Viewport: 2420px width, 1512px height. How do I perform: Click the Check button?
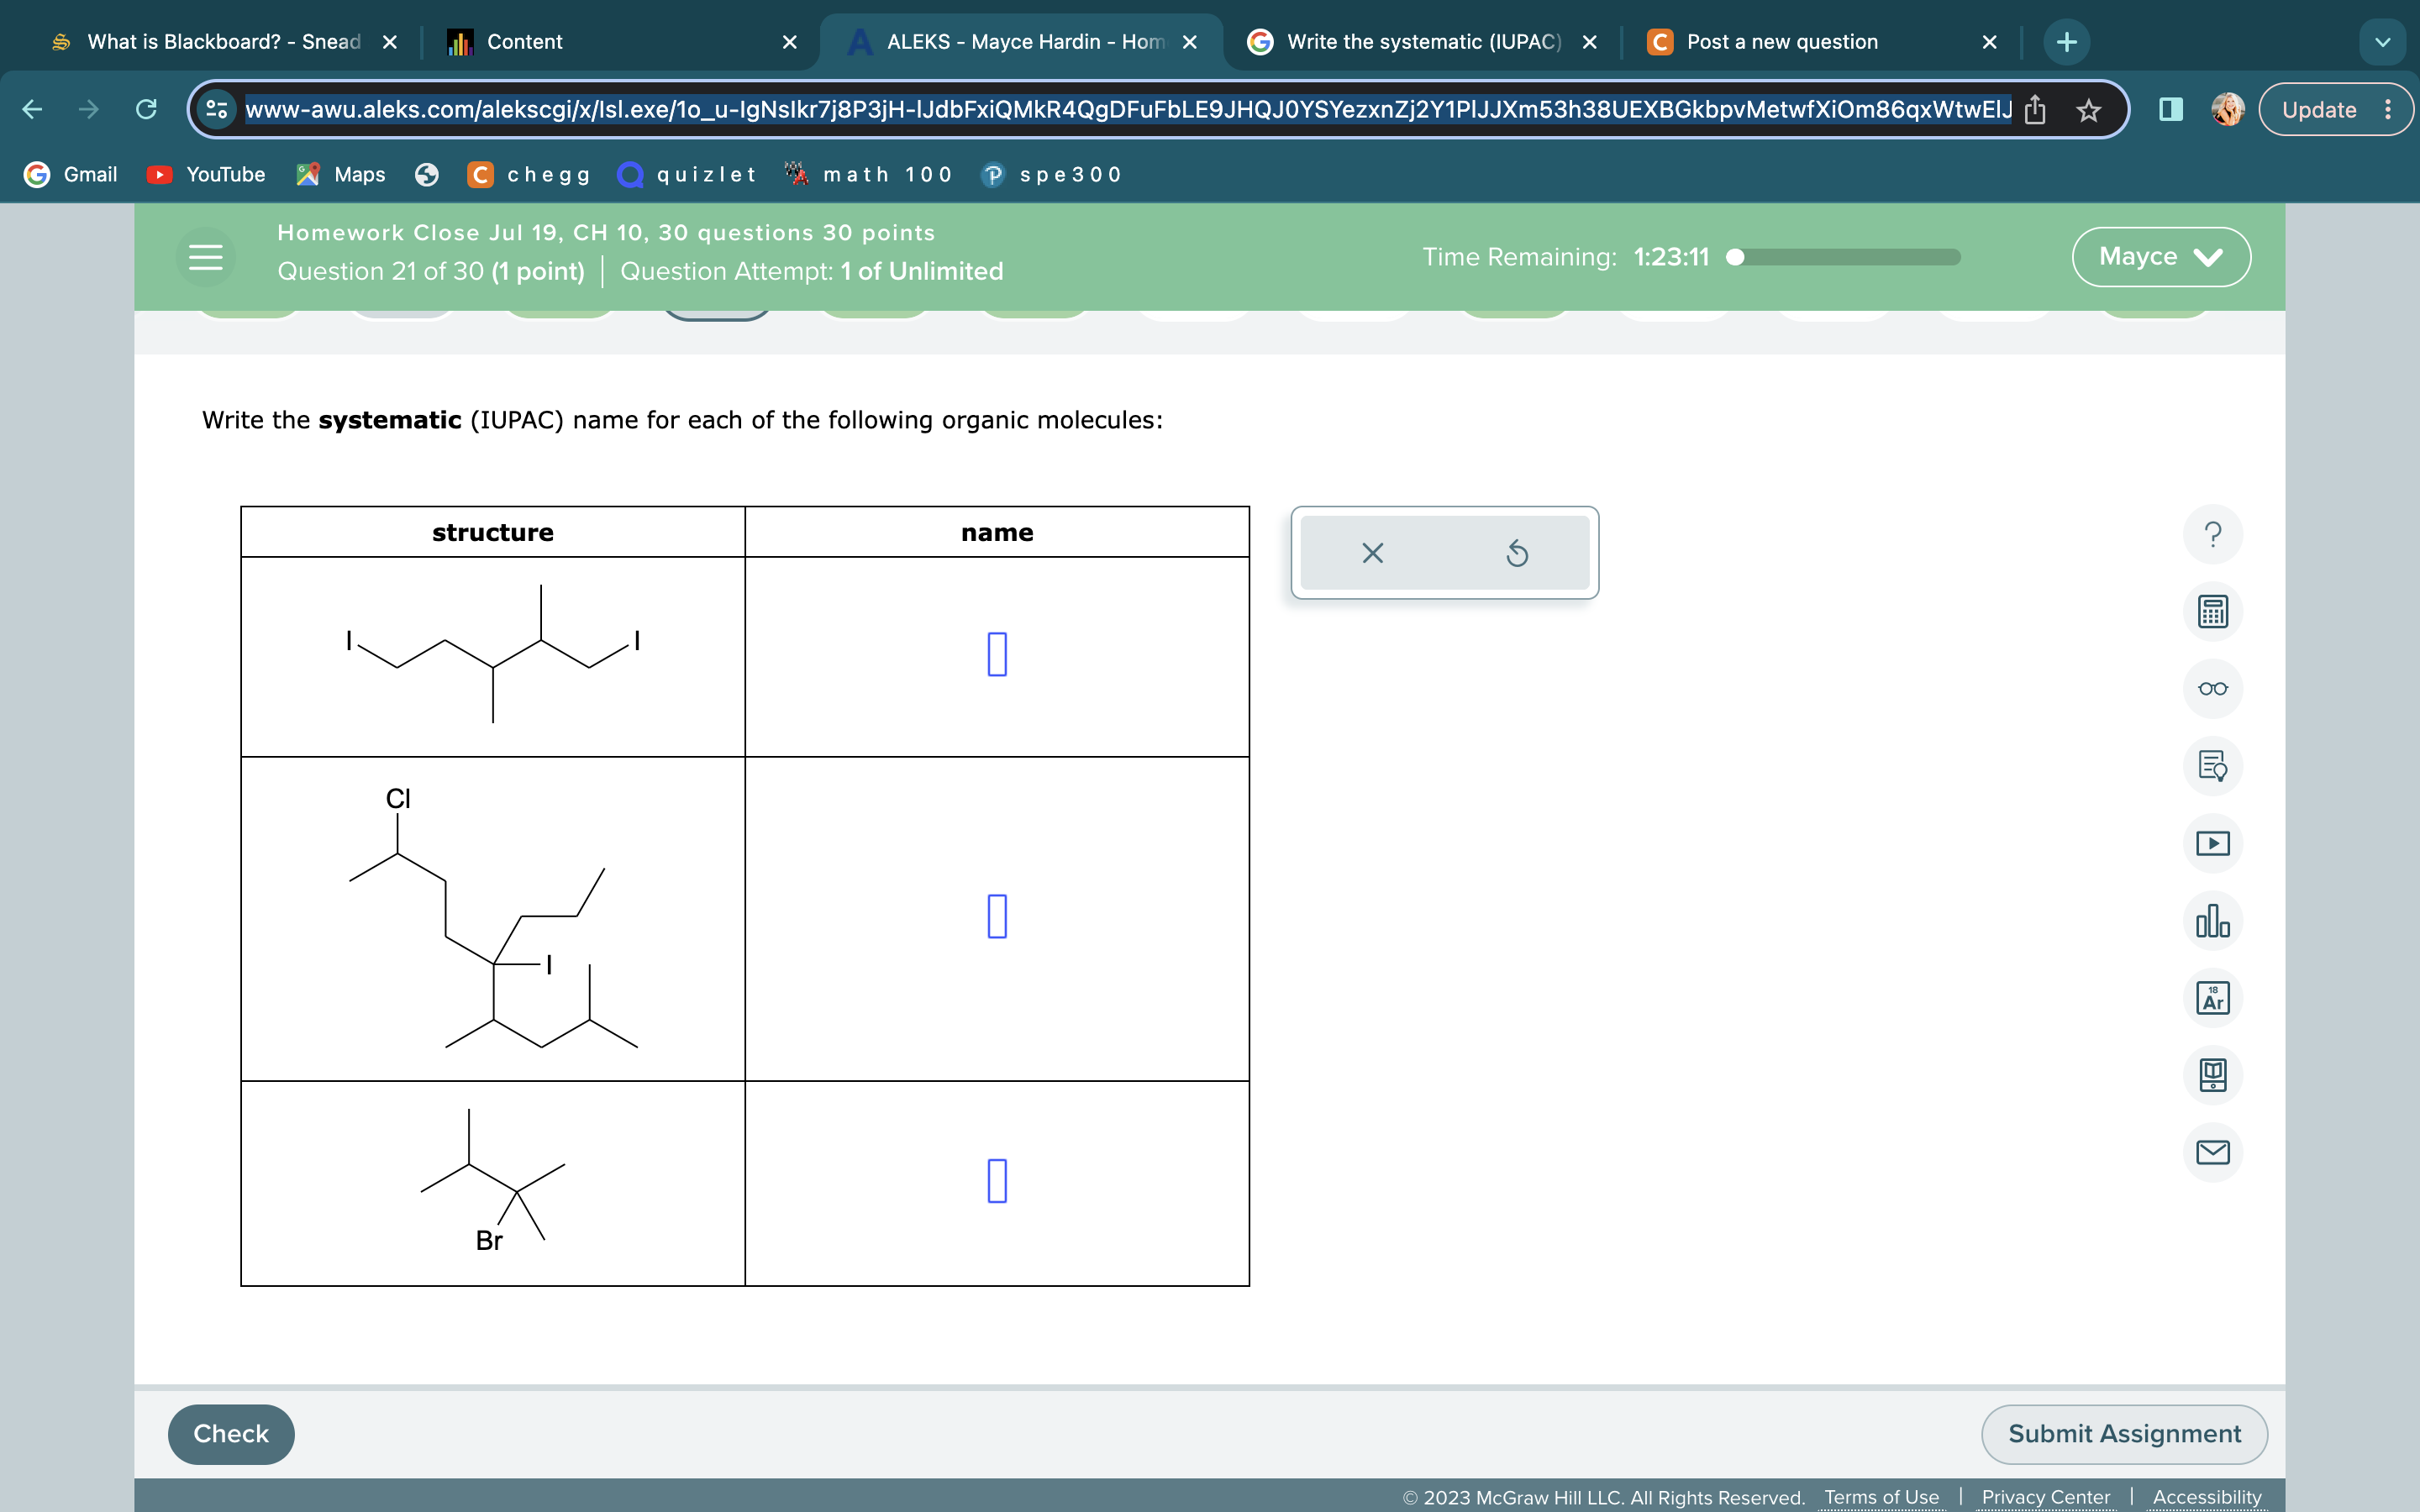[230, 1433]
